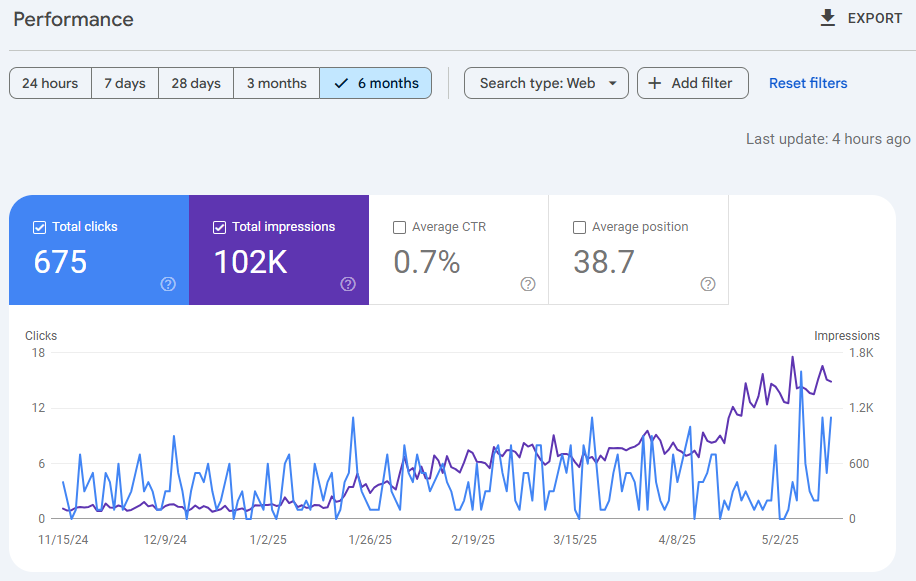Click the Total impressions question mark icon
The image size is (916, 581).
(347, 284)
